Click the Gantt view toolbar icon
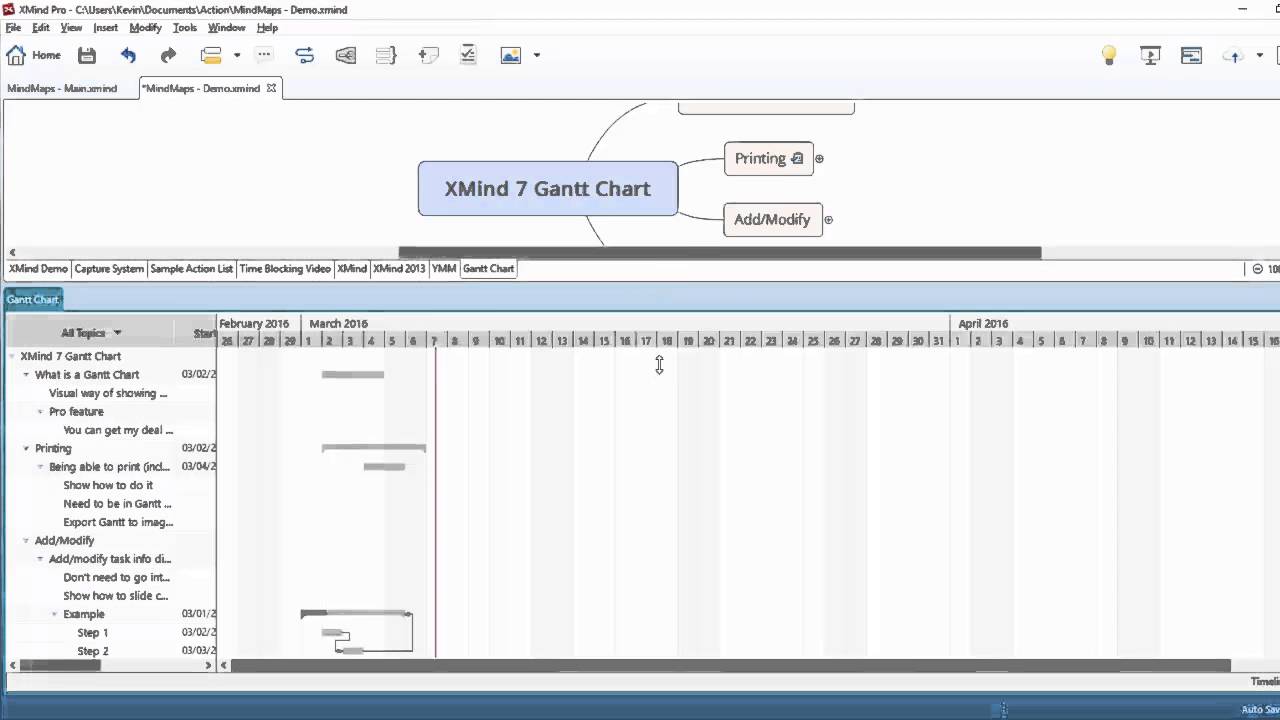 pos(1191,55)
